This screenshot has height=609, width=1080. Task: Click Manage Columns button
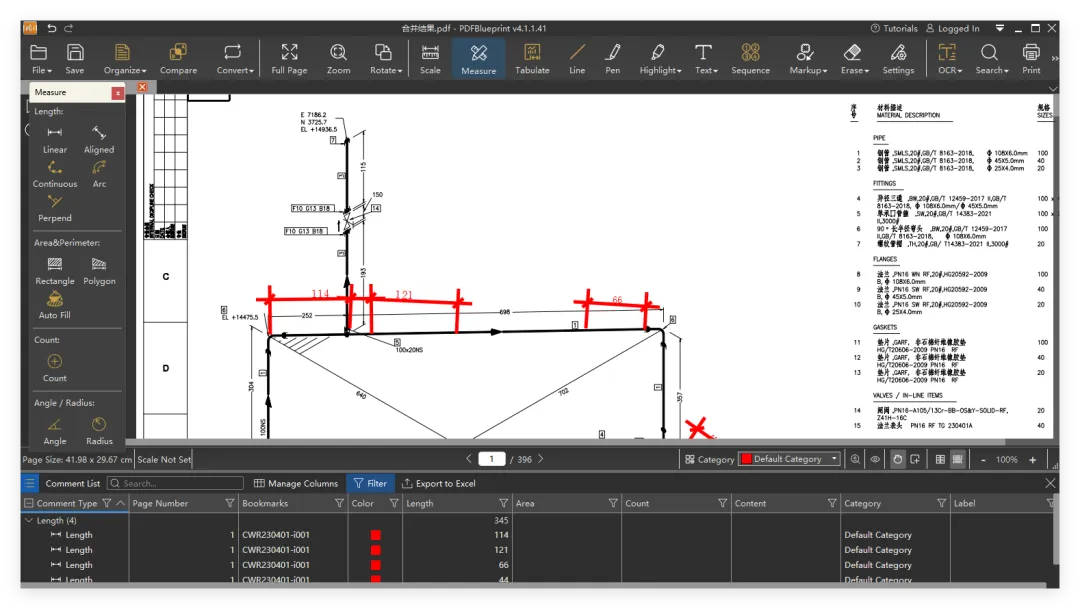tap(296, 484)
